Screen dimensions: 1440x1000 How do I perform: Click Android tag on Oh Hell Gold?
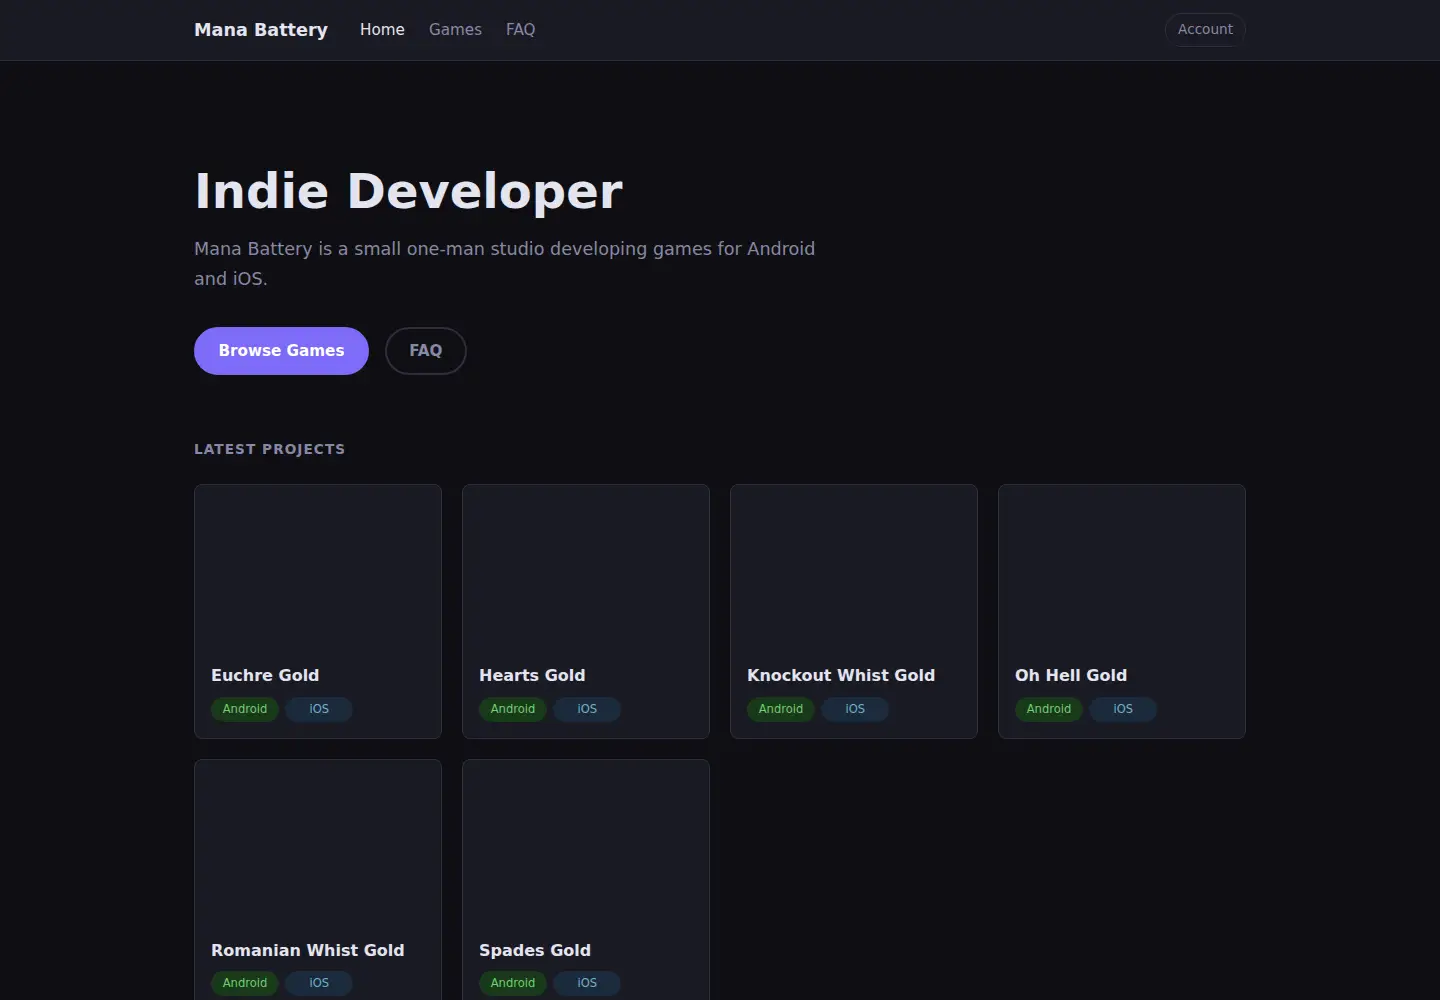[x=1049, y=709]
